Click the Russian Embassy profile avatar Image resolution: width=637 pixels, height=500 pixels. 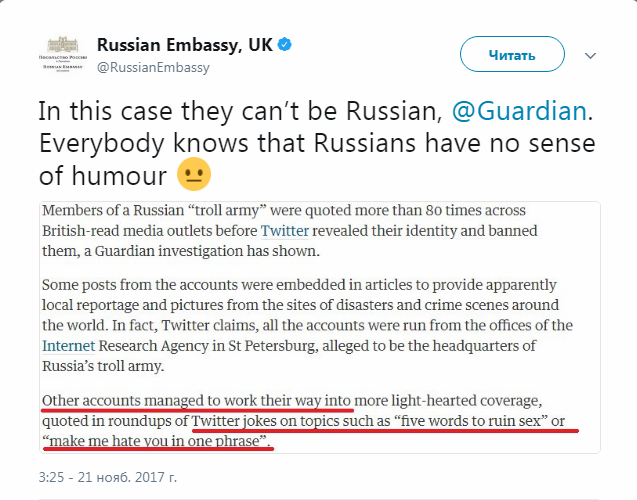pyautogui.click(x=66, y=54)
